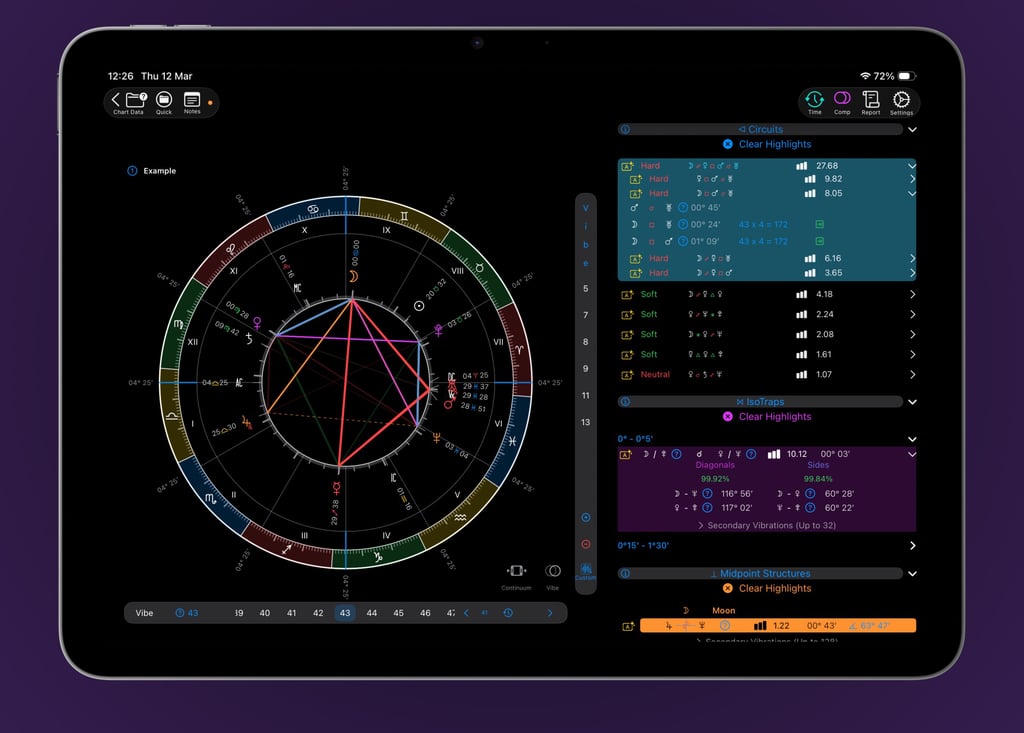Toggle highlight on Soft 2.08 circuit
Image resolution: width=1024 pixels, height=733 pixels.
pos(627,335)
